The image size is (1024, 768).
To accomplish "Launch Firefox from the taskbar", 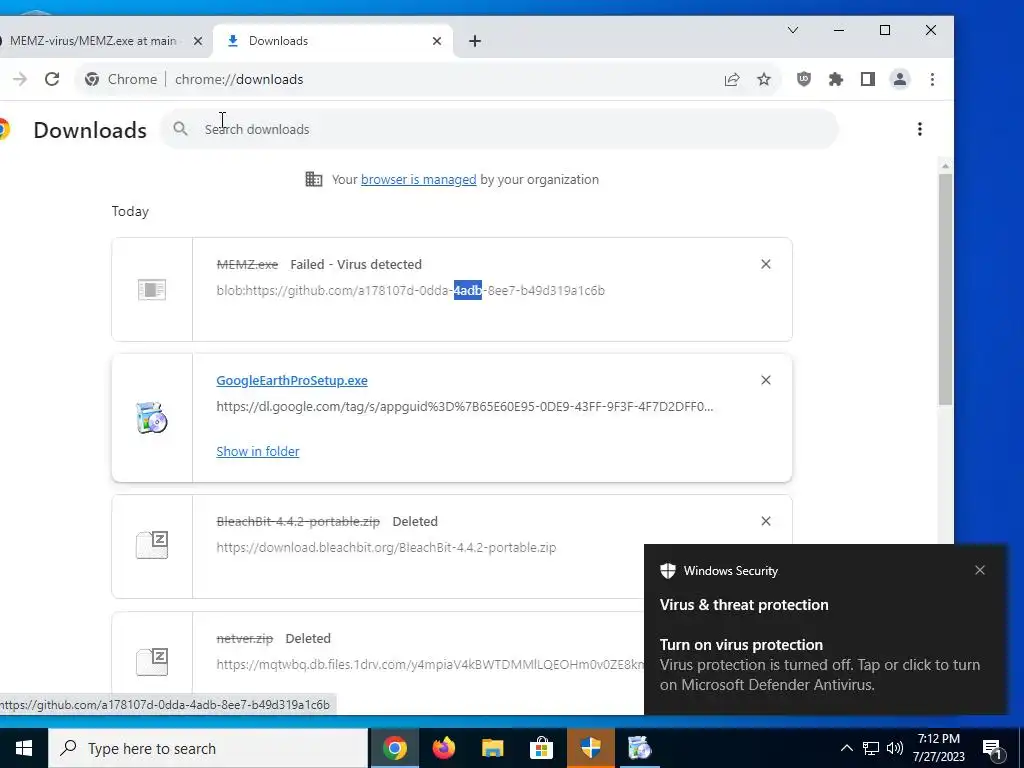I will tap(443, 748).
